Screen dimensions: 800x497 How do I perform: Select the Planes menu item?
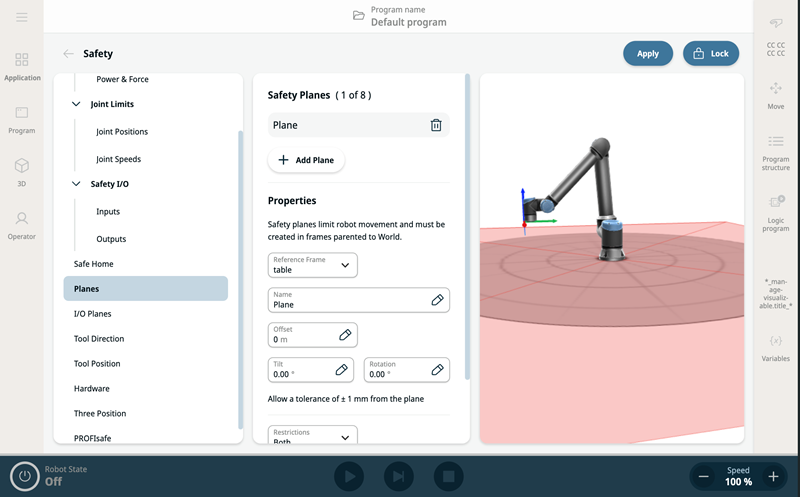click(x=145, y=288)
